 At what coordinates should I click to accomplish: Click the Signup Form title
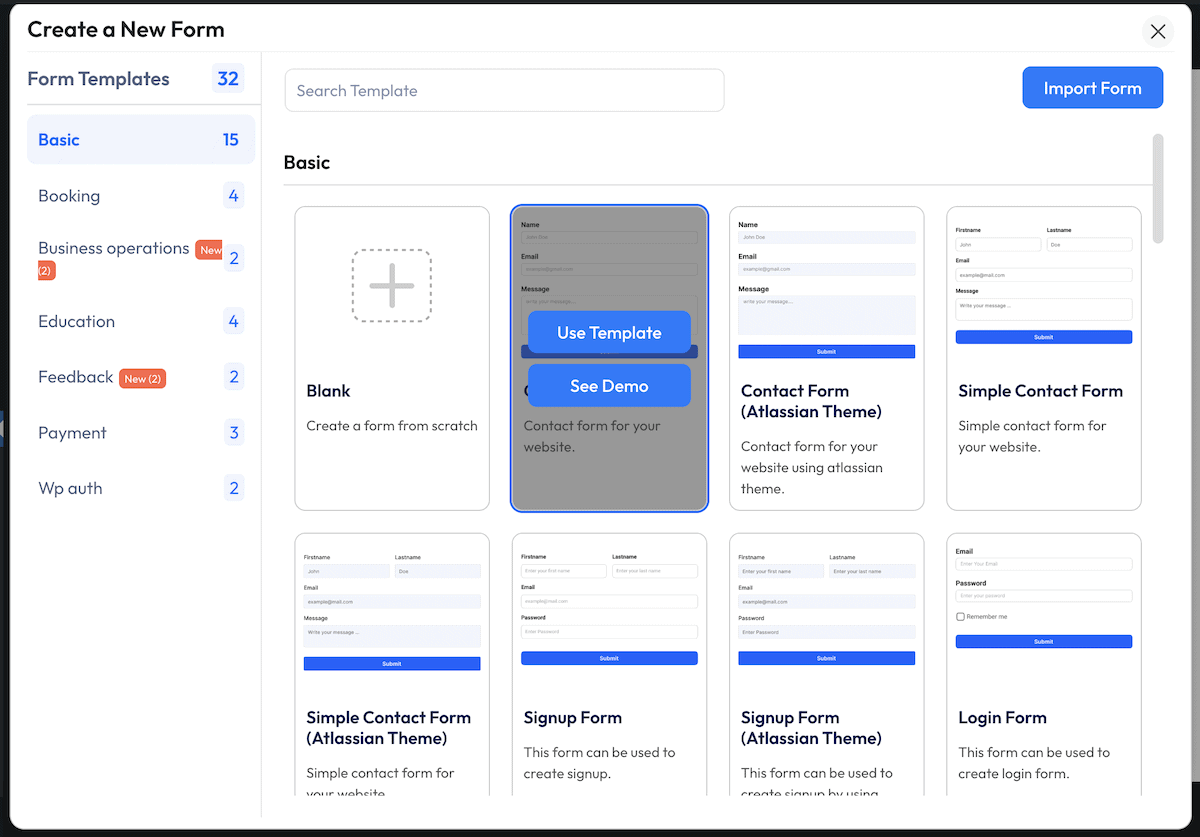pyautogui.click(x=572, y=718)
